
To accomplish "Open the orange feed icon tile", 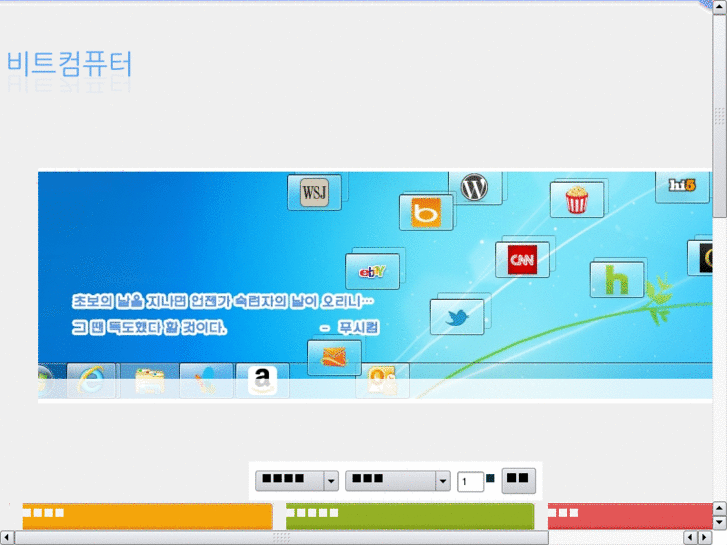I will (334, 358).
